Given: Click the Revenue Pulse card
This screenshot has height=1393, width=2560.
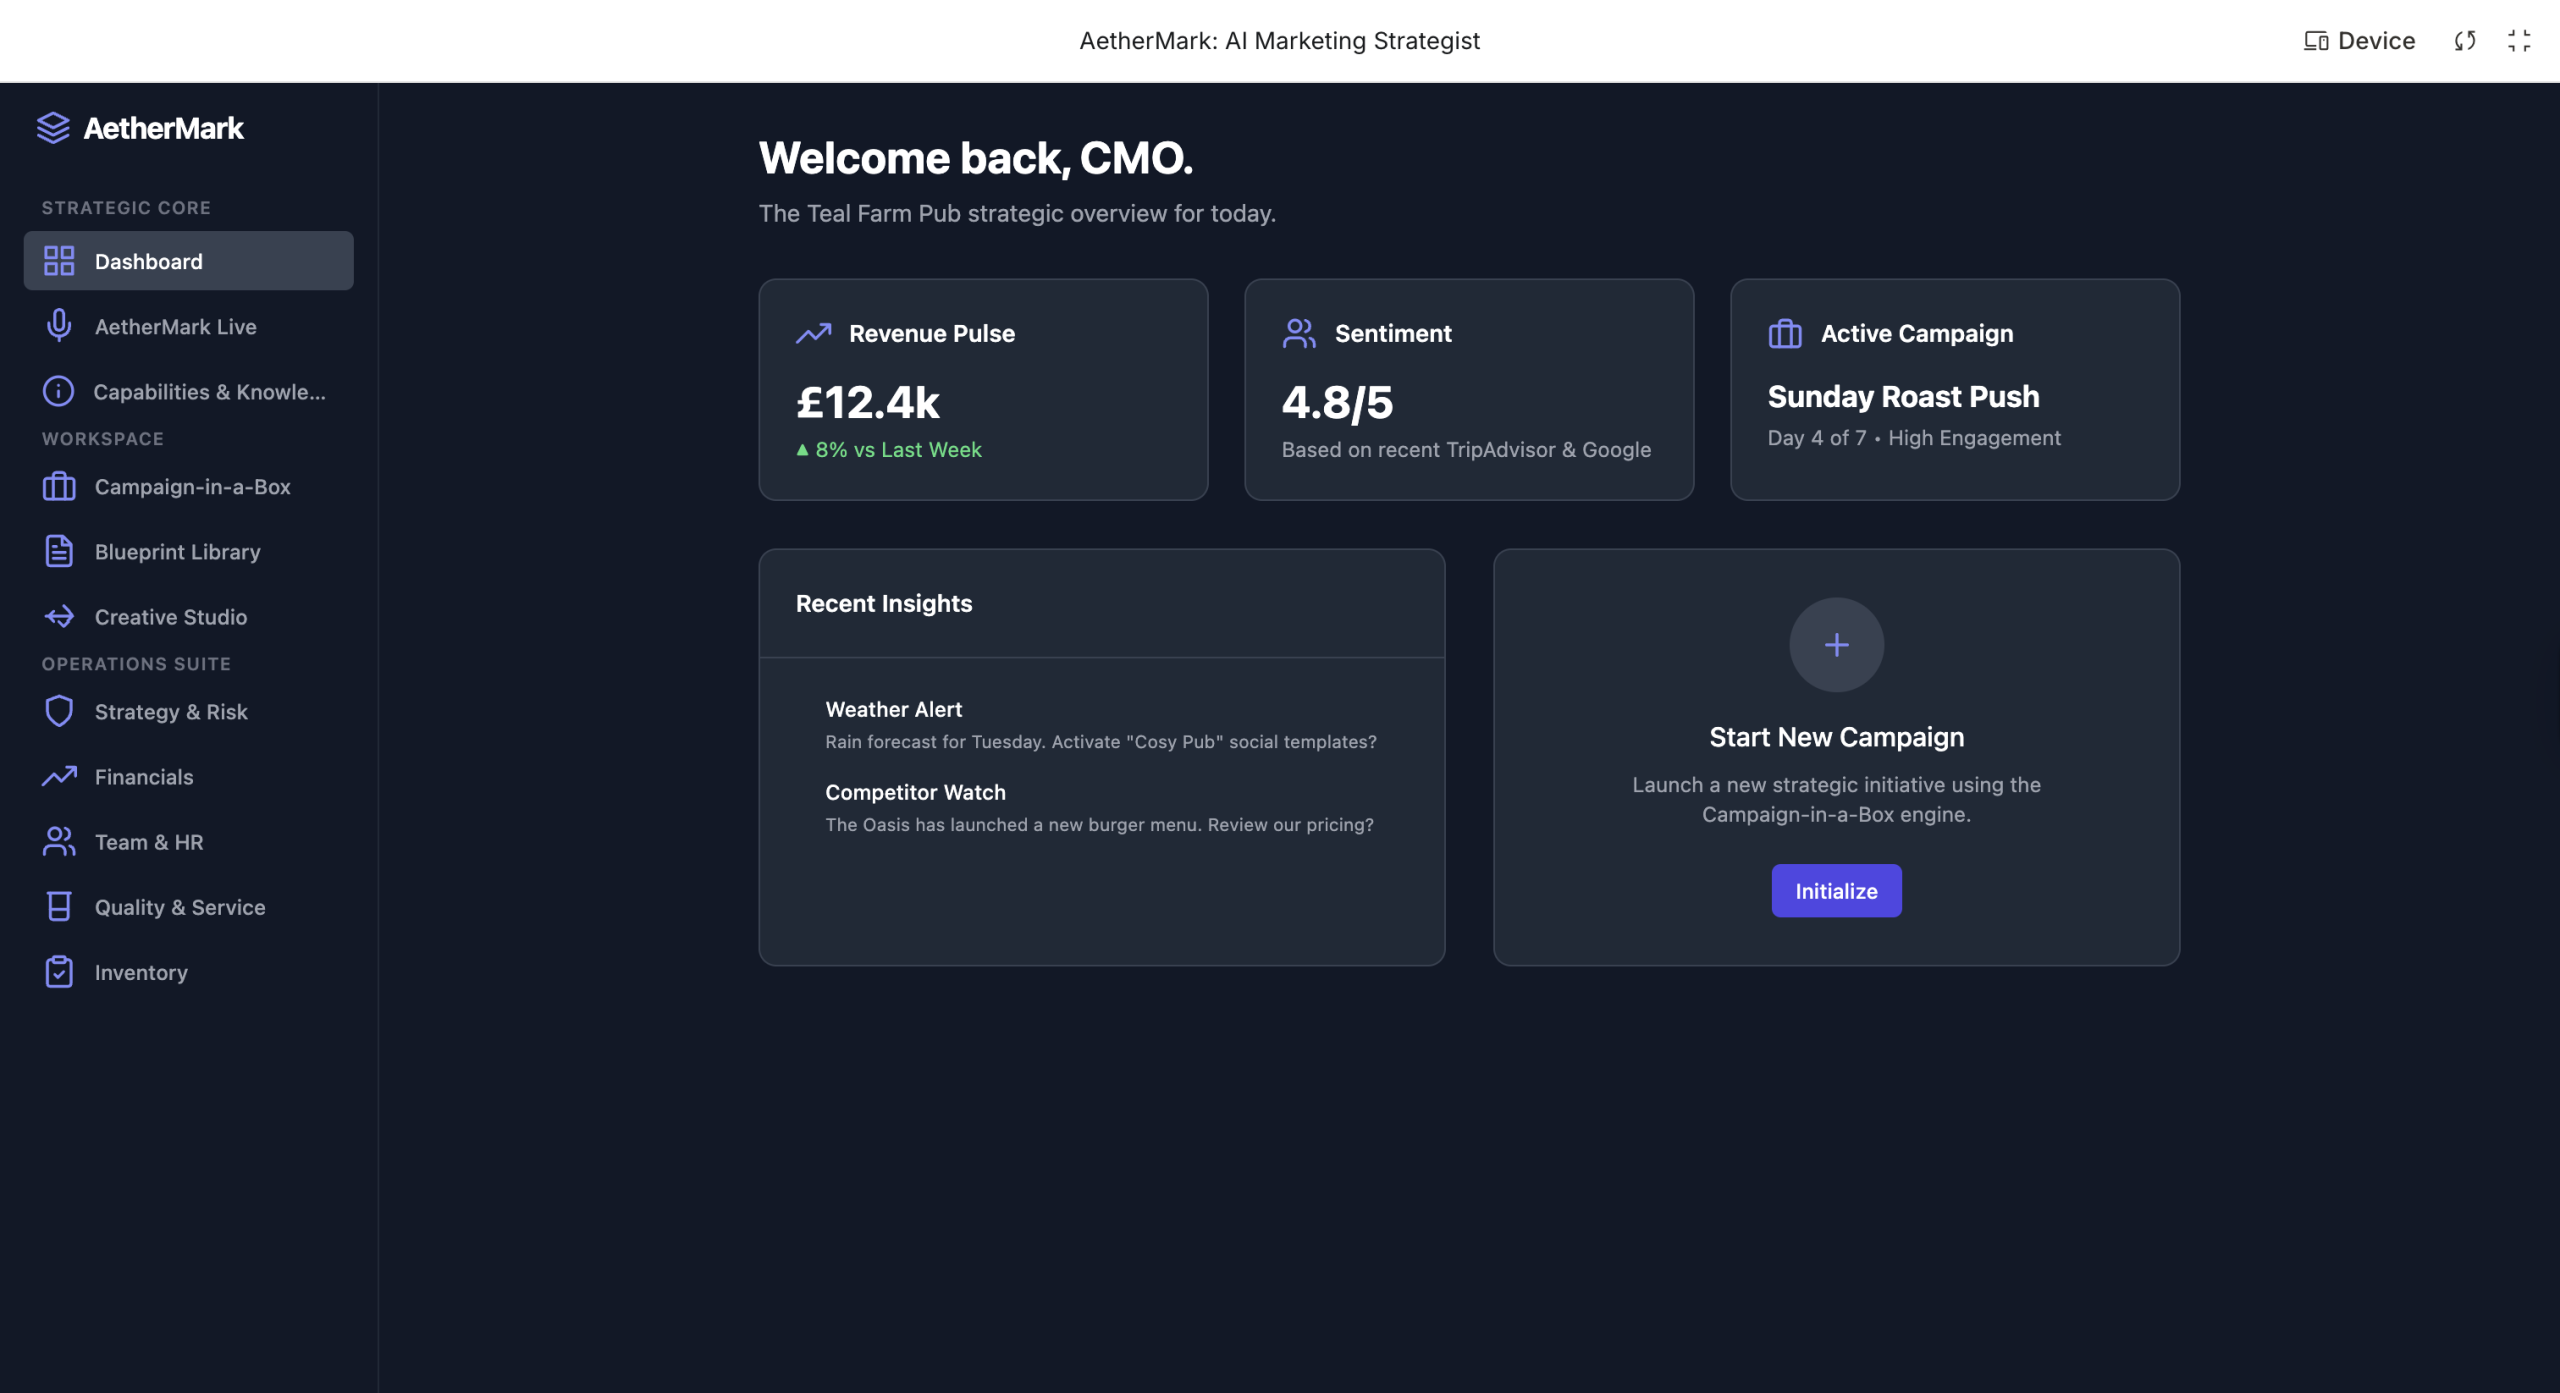Looking at the screenshot, I should [x=982, y=389].
